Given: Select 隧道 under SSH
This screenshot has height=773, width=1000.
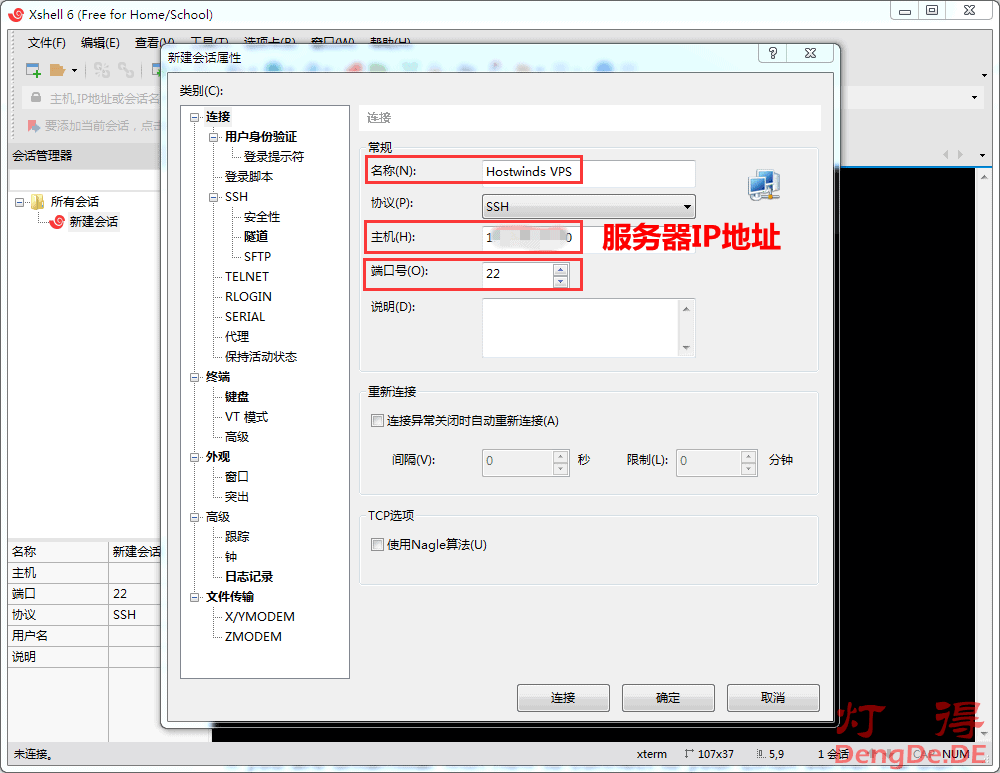Looking at the screenshot, I should coord(256,237).
